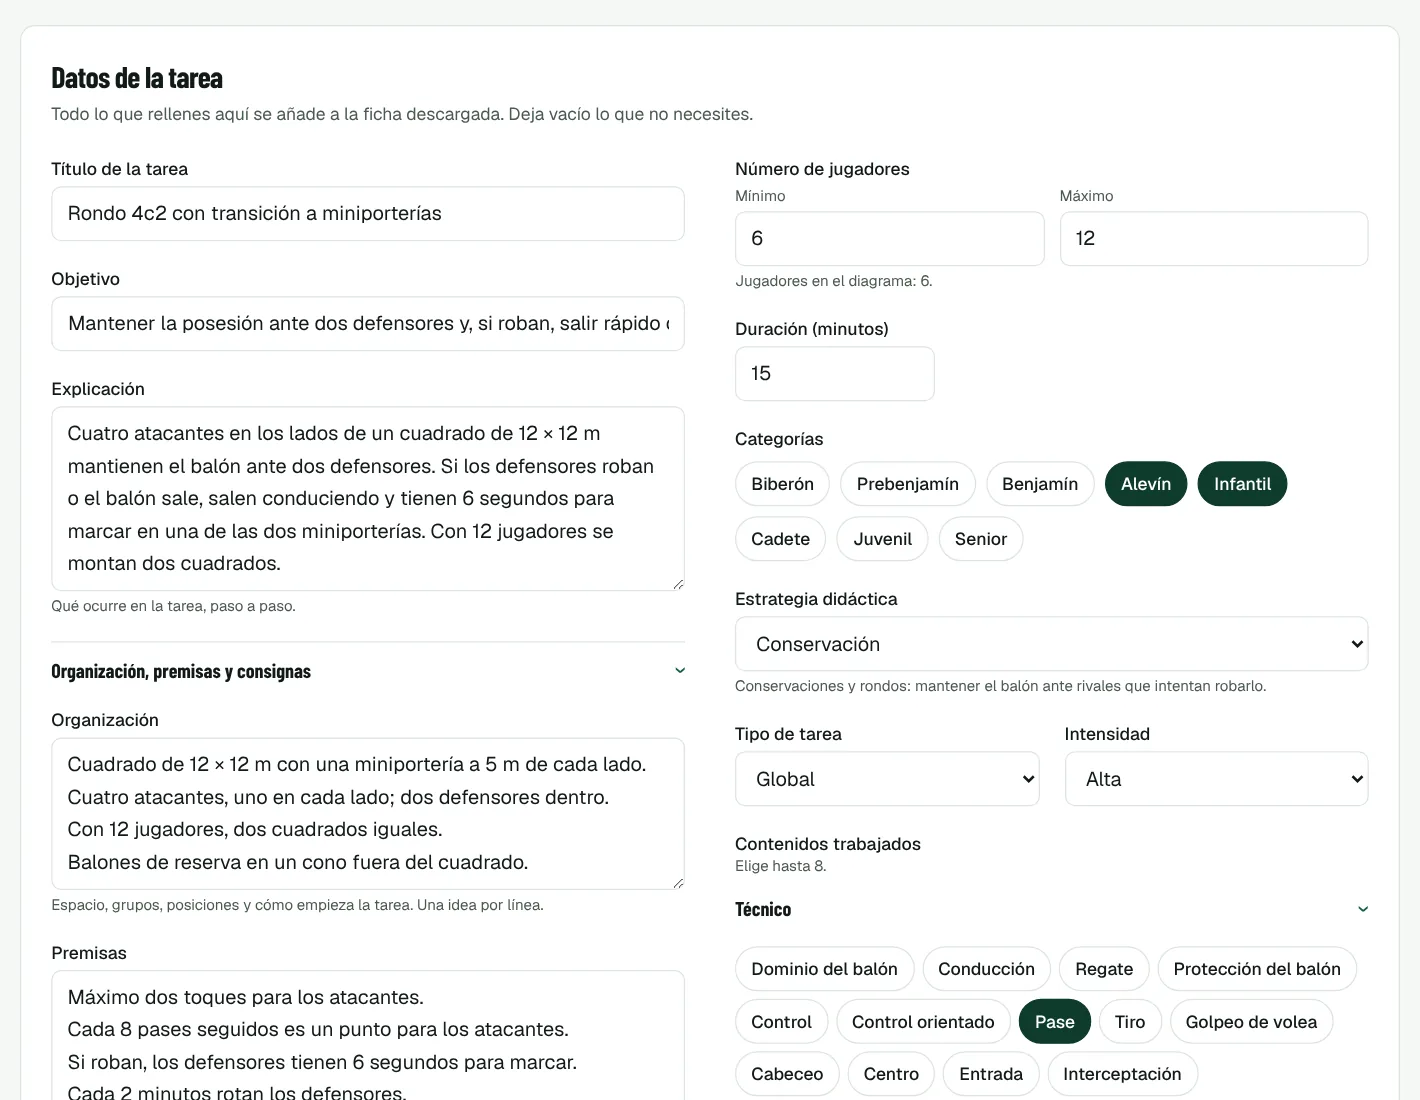
Task: Focus the Objetivo input field
Action: [368, 324]
